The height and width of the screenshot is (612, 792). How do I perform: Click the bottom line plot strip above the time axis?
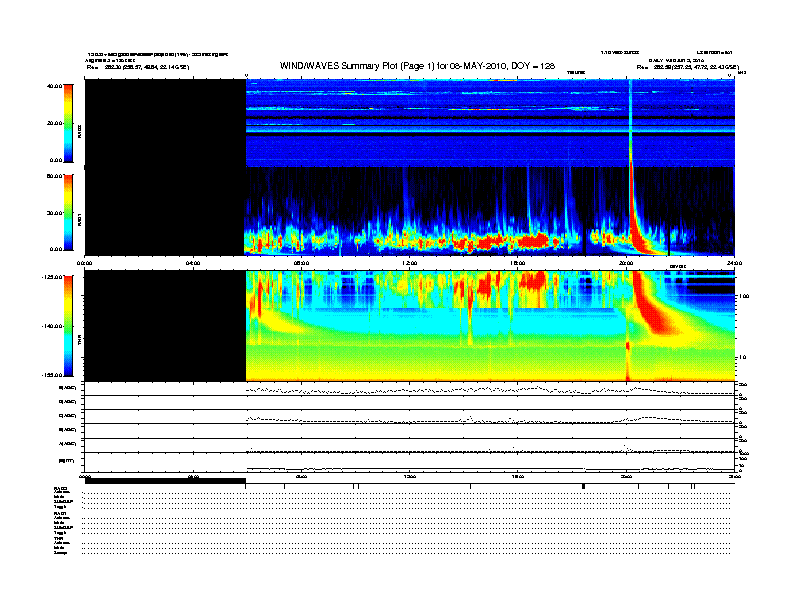(x=409, y=462)
